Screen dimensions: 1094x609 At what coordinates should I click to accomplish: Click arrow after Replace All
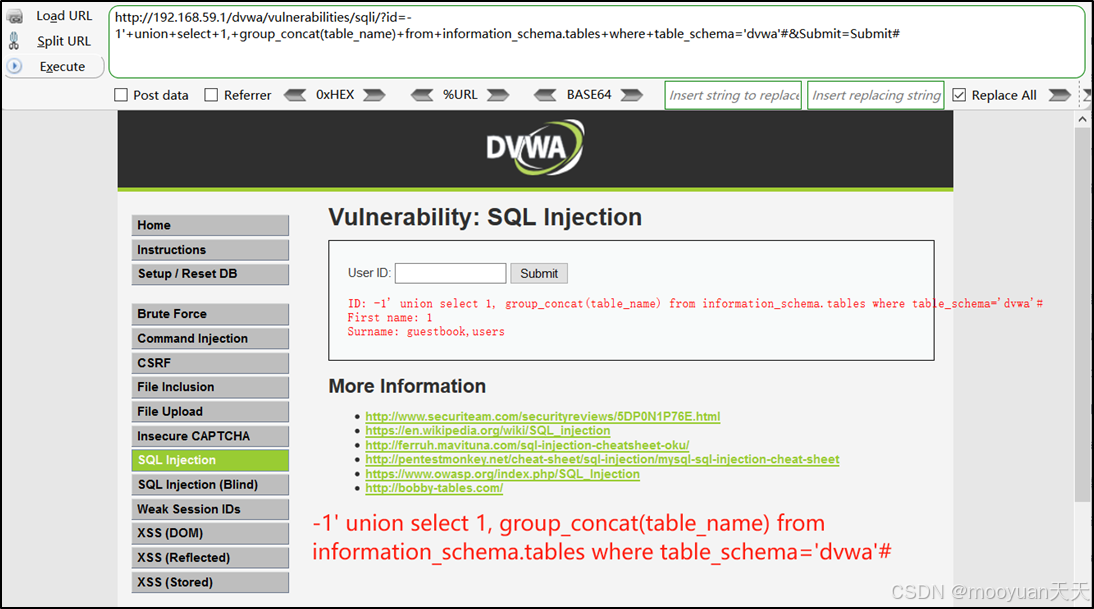[1059, 95]
